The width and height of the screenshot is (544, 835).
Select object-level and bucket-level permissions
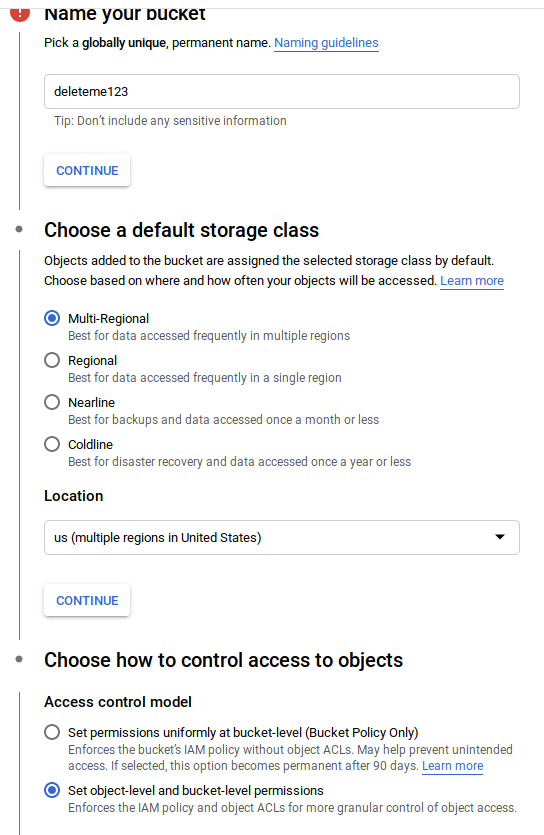click(x=52, y=790)
